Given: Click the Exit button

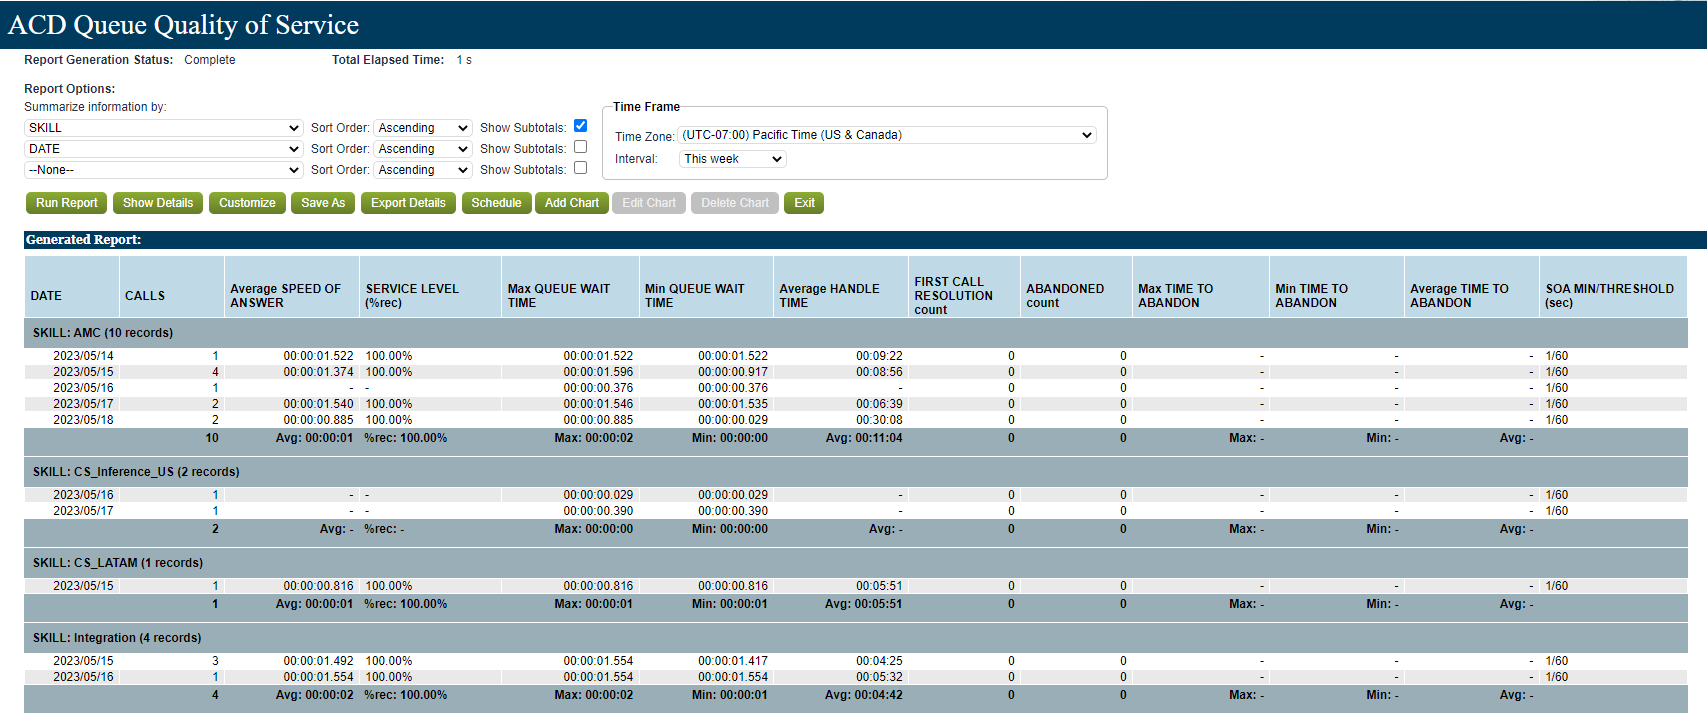Looking at the screenshot, I should (804, 203).
